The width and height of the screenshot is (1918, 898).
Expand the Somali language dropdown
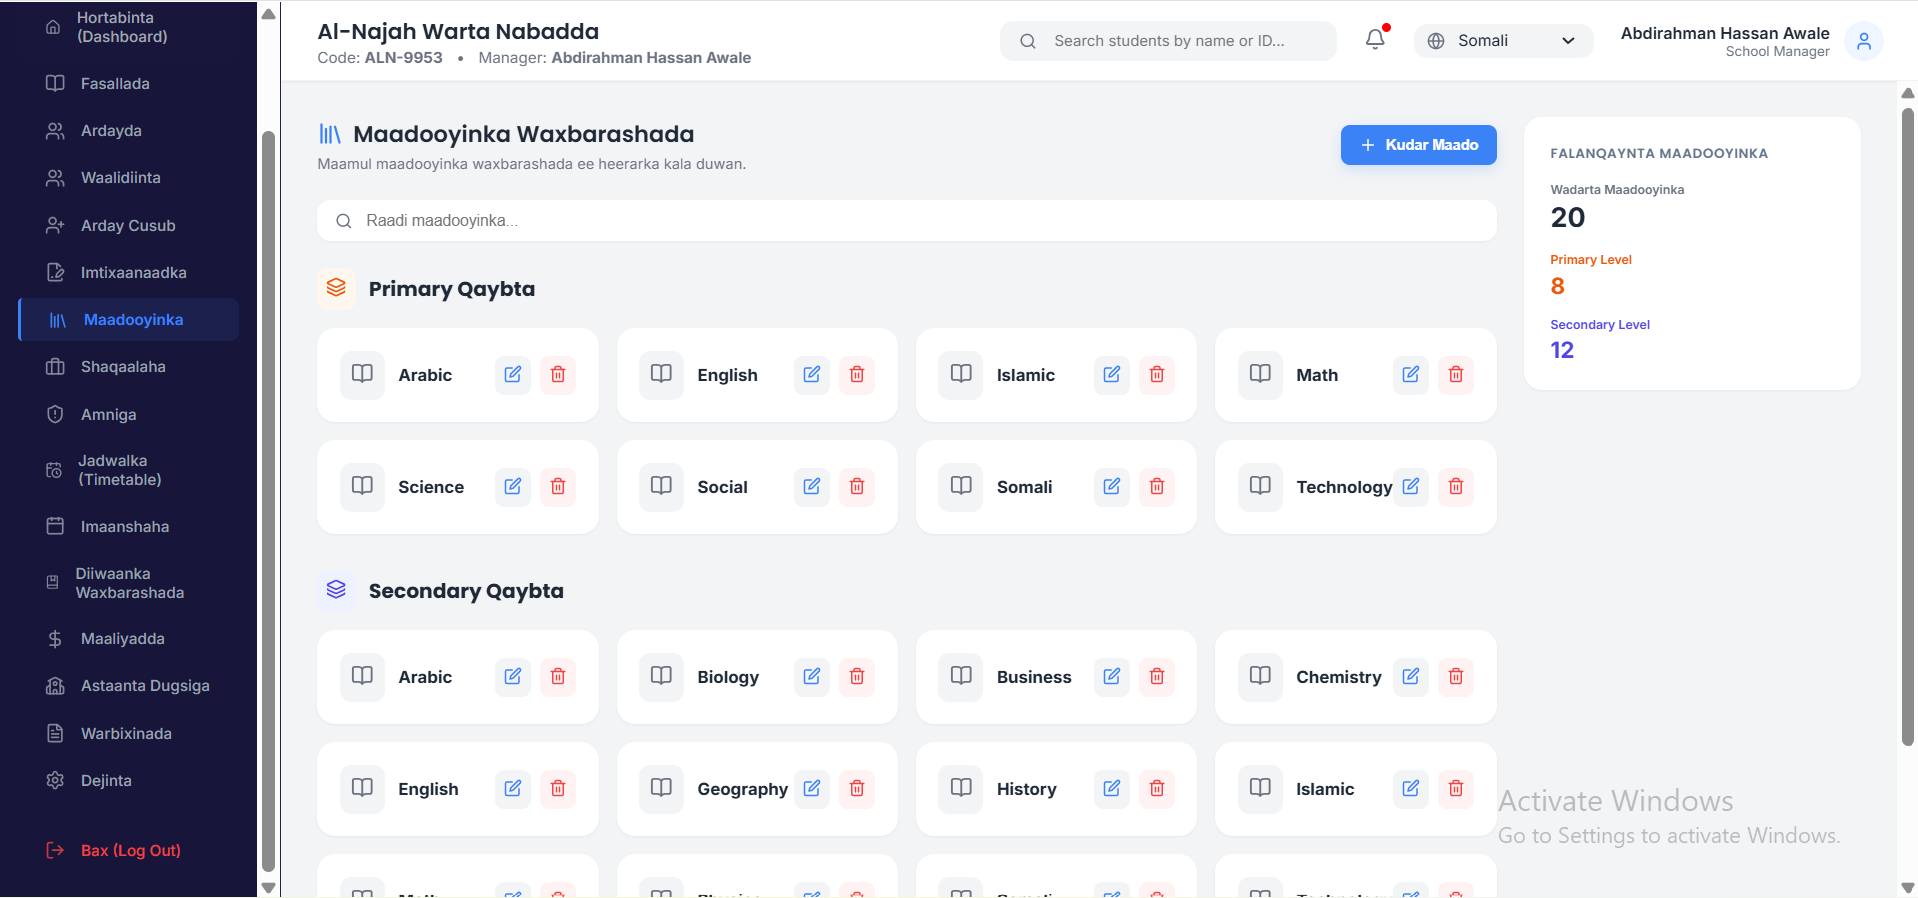tap(1503, 41)
